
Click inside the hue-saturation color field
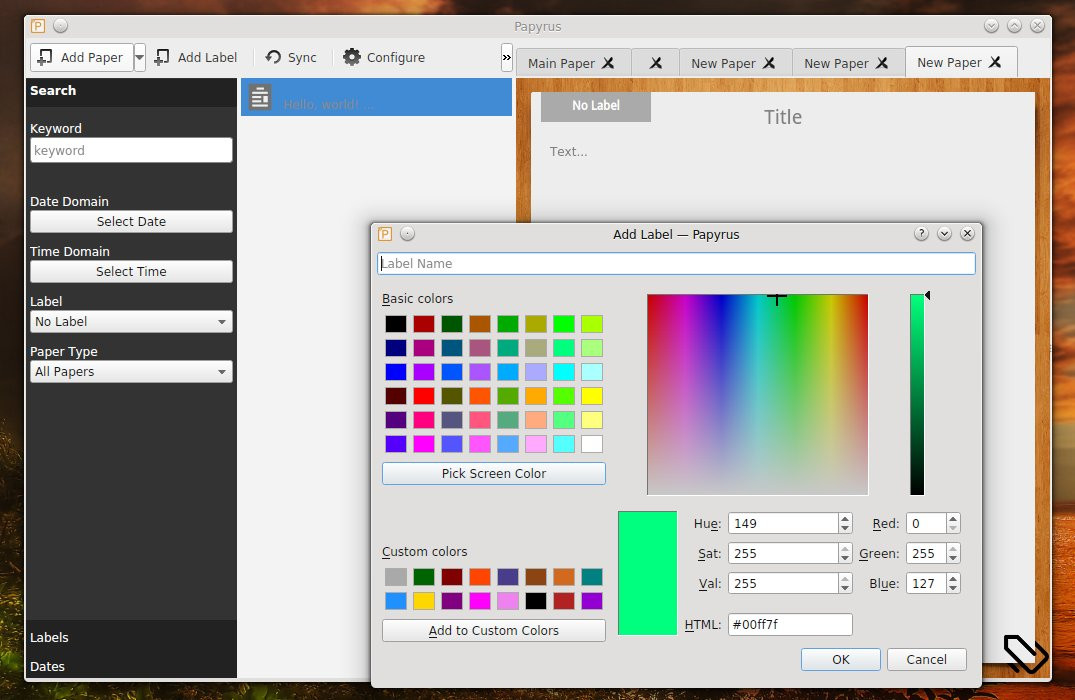coord(758,394)
